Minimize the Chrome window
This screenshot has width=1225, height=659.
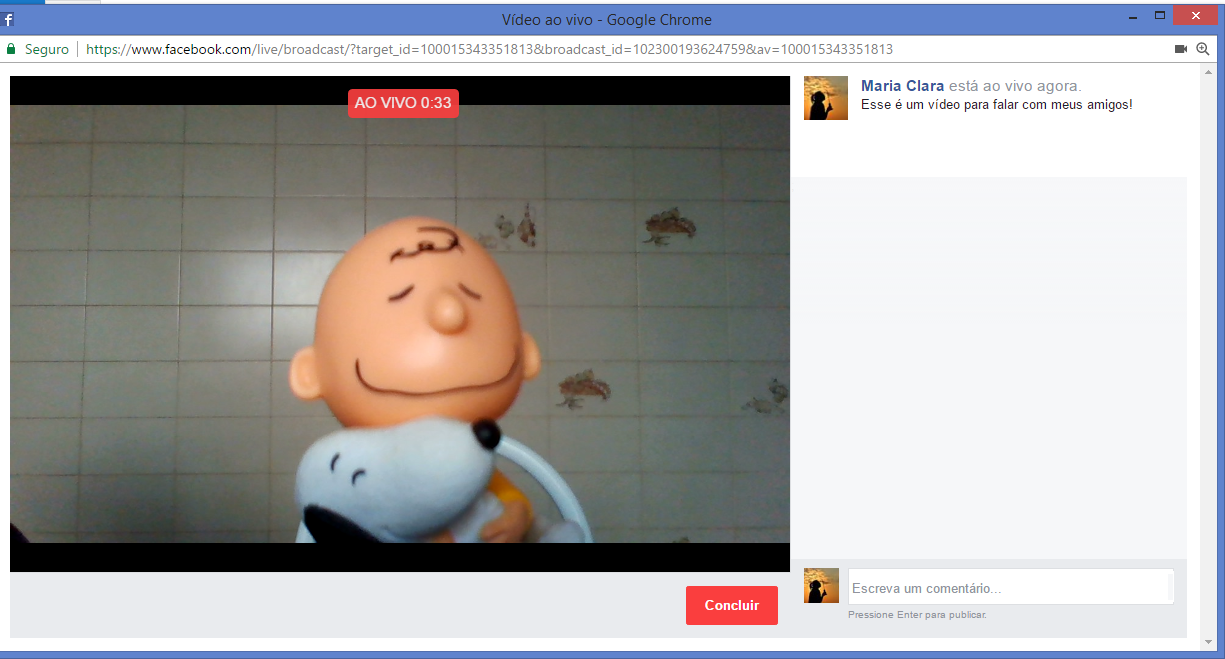pos(1133,17)
